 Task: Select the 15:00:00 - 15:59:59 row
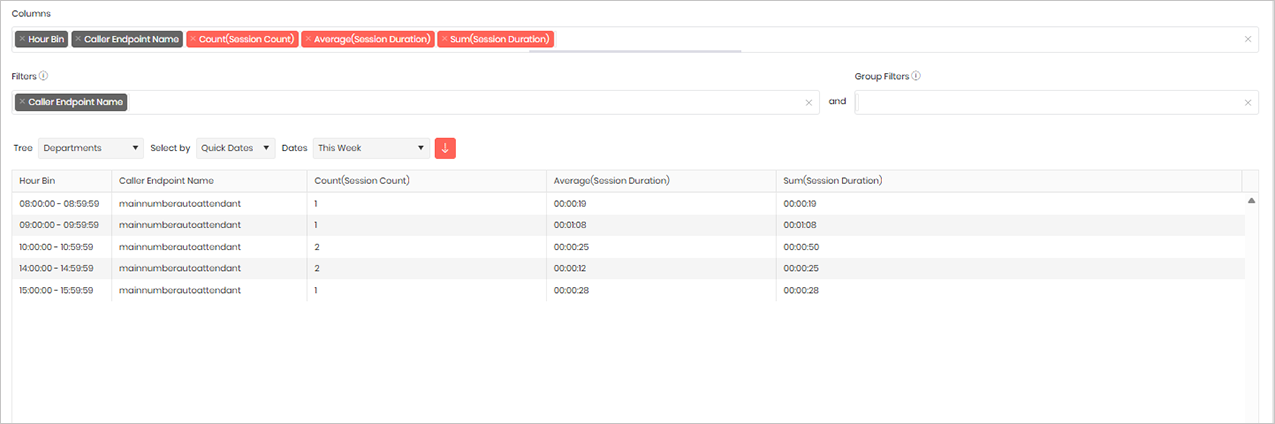point(628,290)
